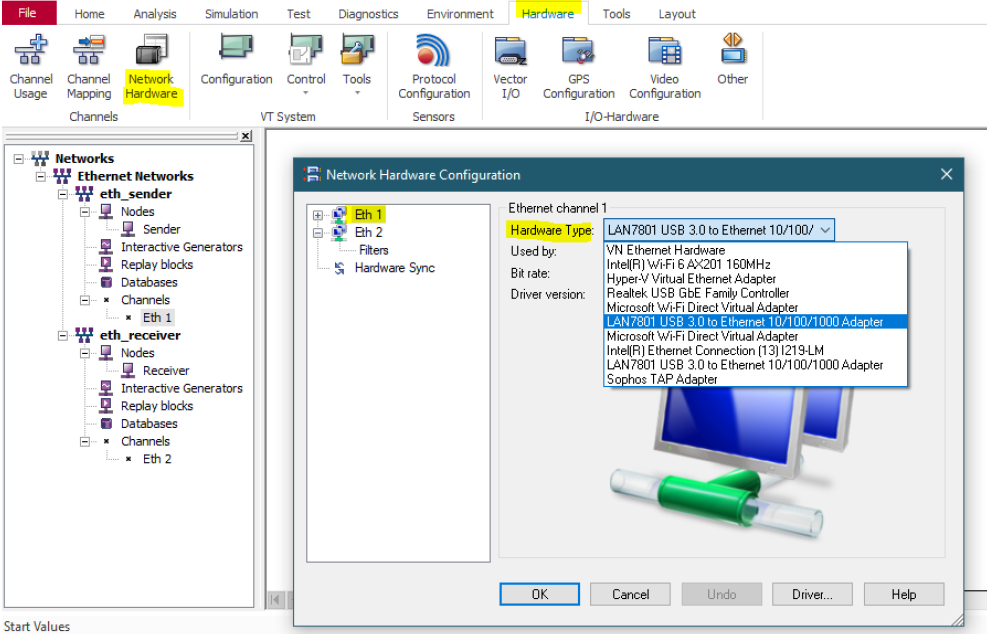Collapse Channels under eth_receiver
This screenshot has height=634, width=987.
[x=84, y=441]
